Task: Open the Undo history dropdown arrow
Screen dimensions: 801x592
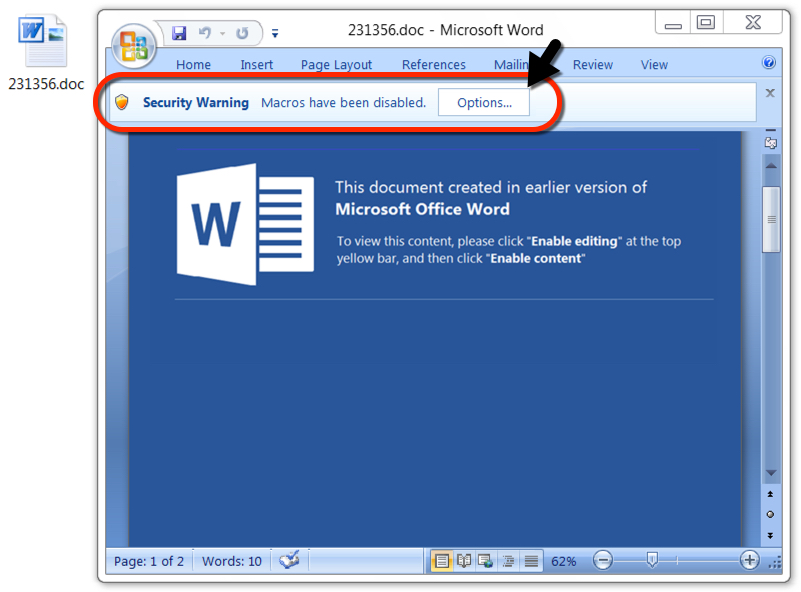Action: coord(223,34)
